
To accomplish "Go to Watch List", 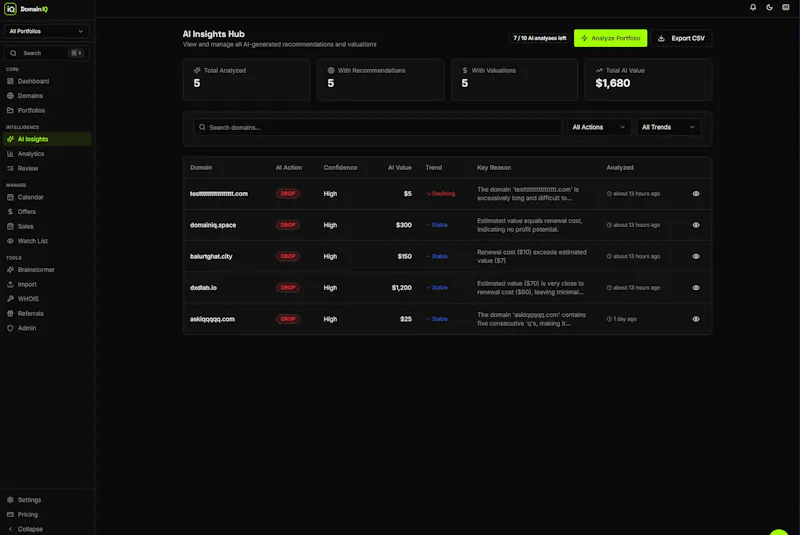I will pos(46,241).
